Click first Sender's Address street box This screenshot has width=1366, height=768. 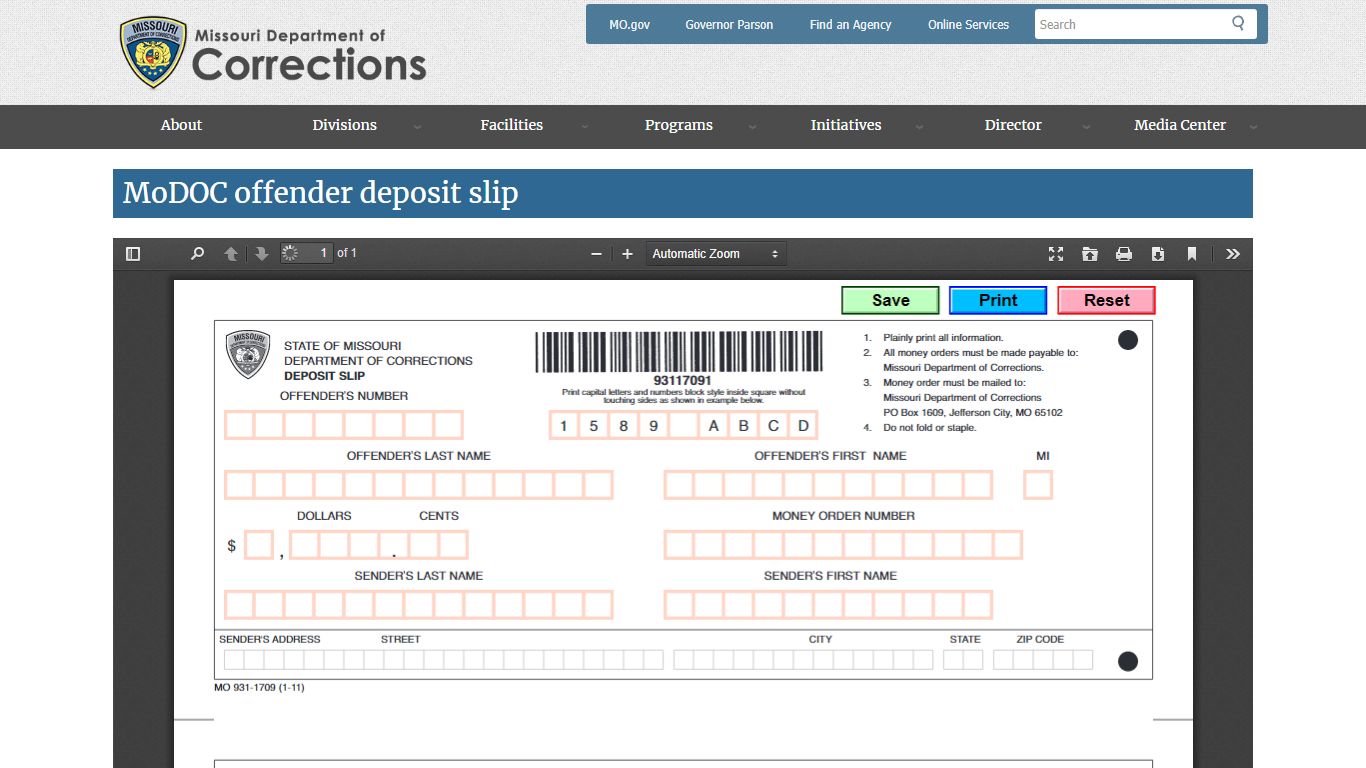(234, 660)
